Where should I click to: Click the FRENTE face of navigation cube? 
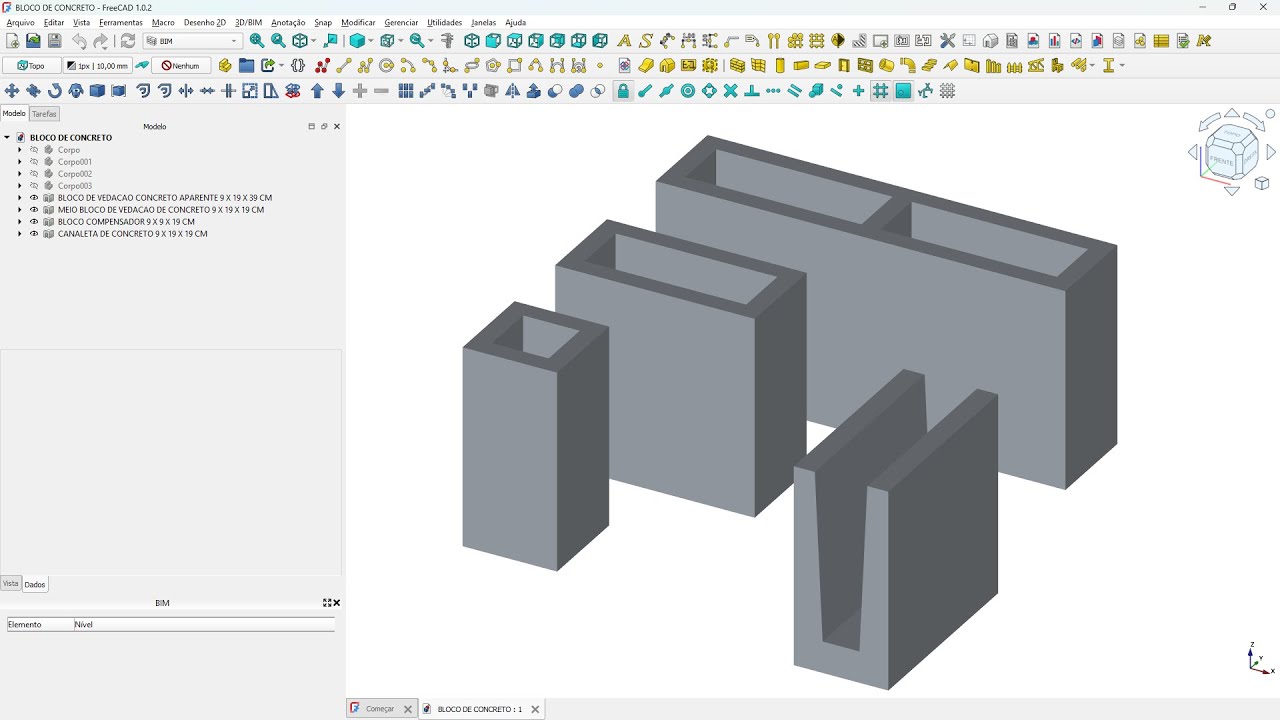[1221, 160]
